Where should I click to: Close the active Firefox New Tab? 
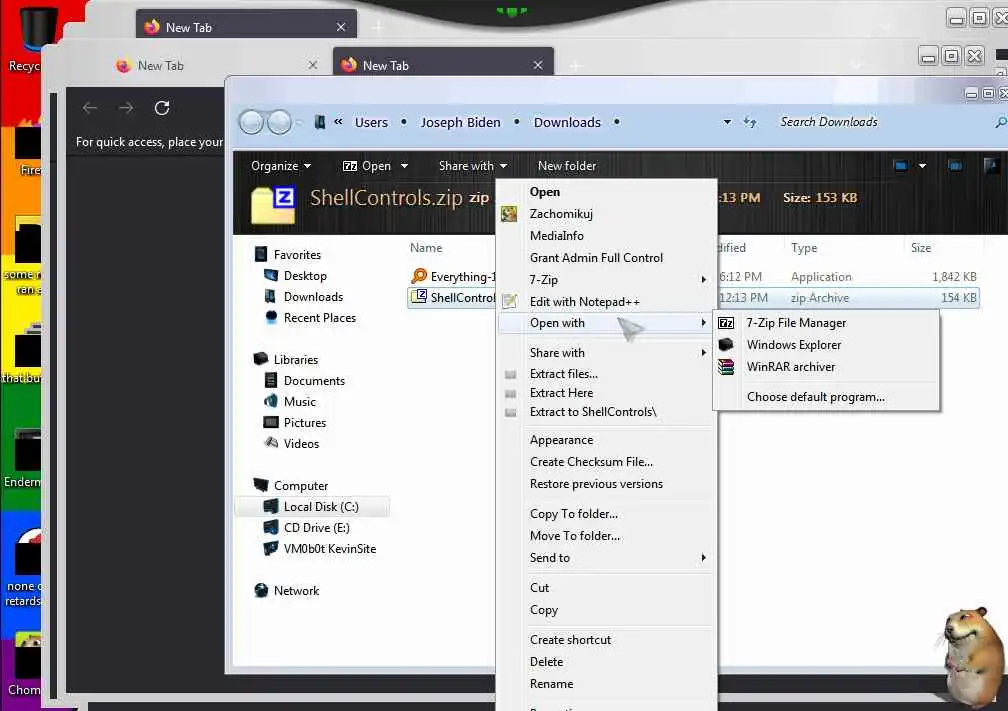[x=538, y=65]
